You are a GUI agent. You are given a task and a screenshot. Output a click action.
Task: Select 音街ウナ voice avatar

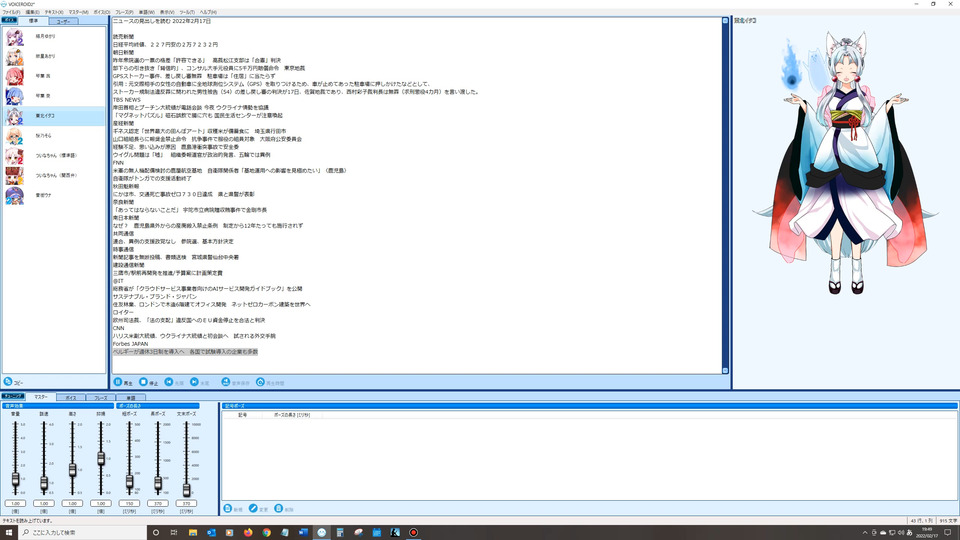14,195
